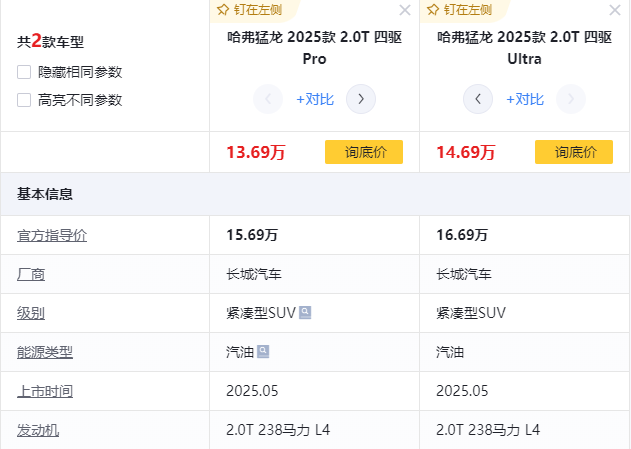Enable 高亮不同参数 checkbox
This screenshot has height=449, width=631.
pos(24,100)
